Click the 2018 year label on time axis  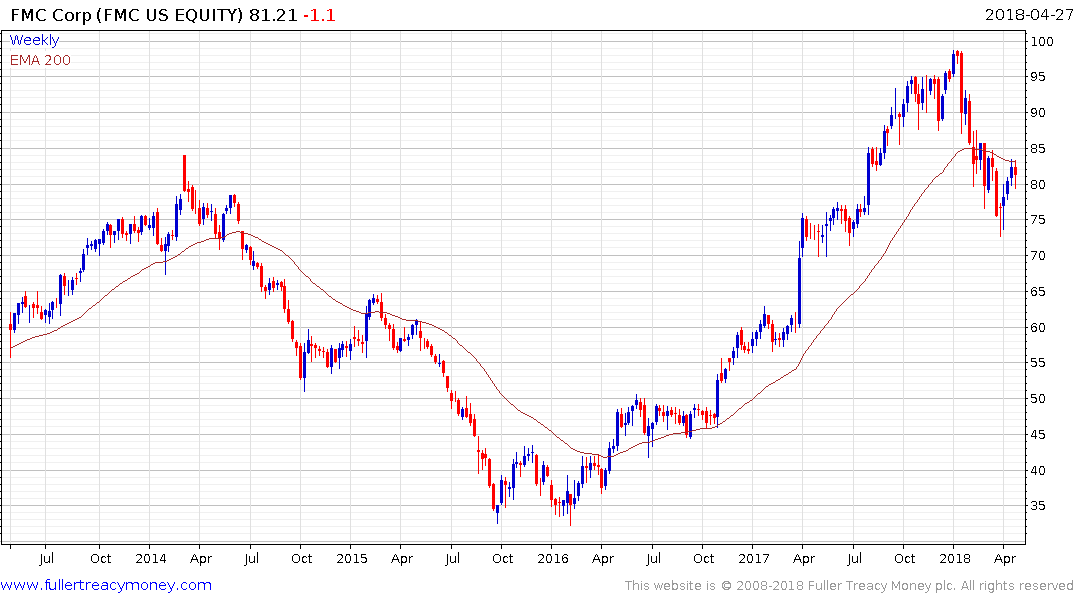[x=954, y=558]
